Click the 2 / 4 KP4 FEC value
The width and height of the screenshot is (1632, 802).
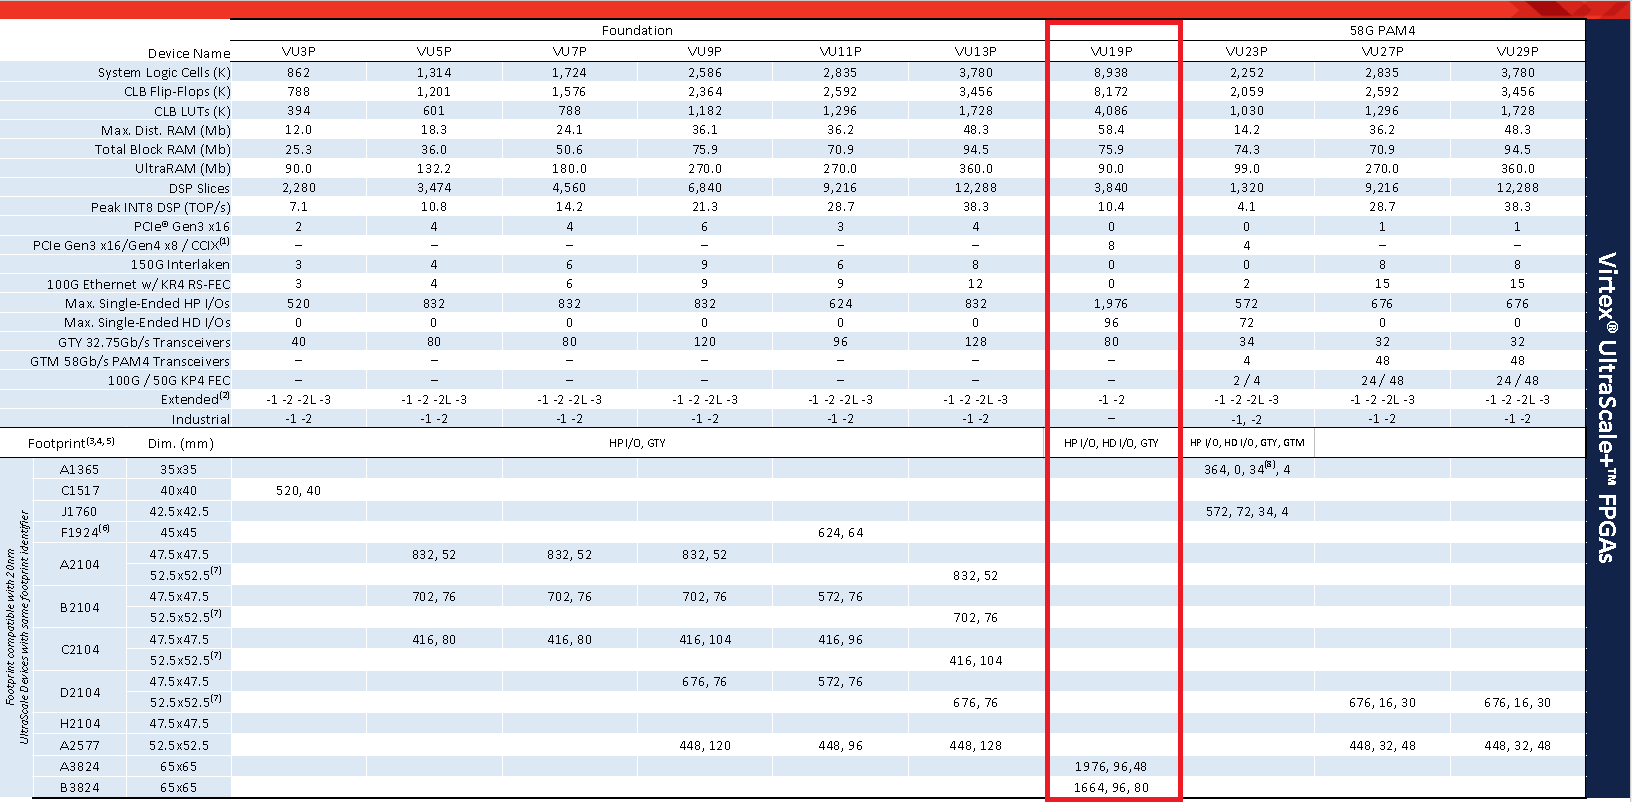point(1247,381)
